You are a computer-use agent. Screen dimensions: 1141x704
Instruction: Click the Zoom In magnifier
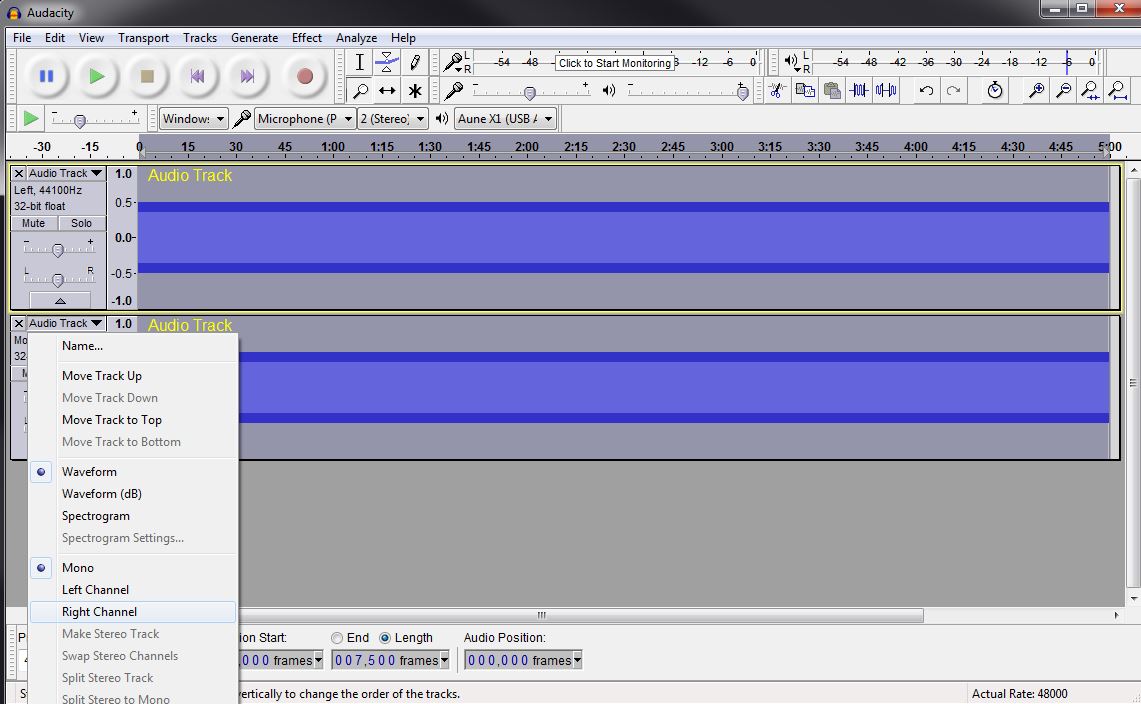coord(1037,91)
